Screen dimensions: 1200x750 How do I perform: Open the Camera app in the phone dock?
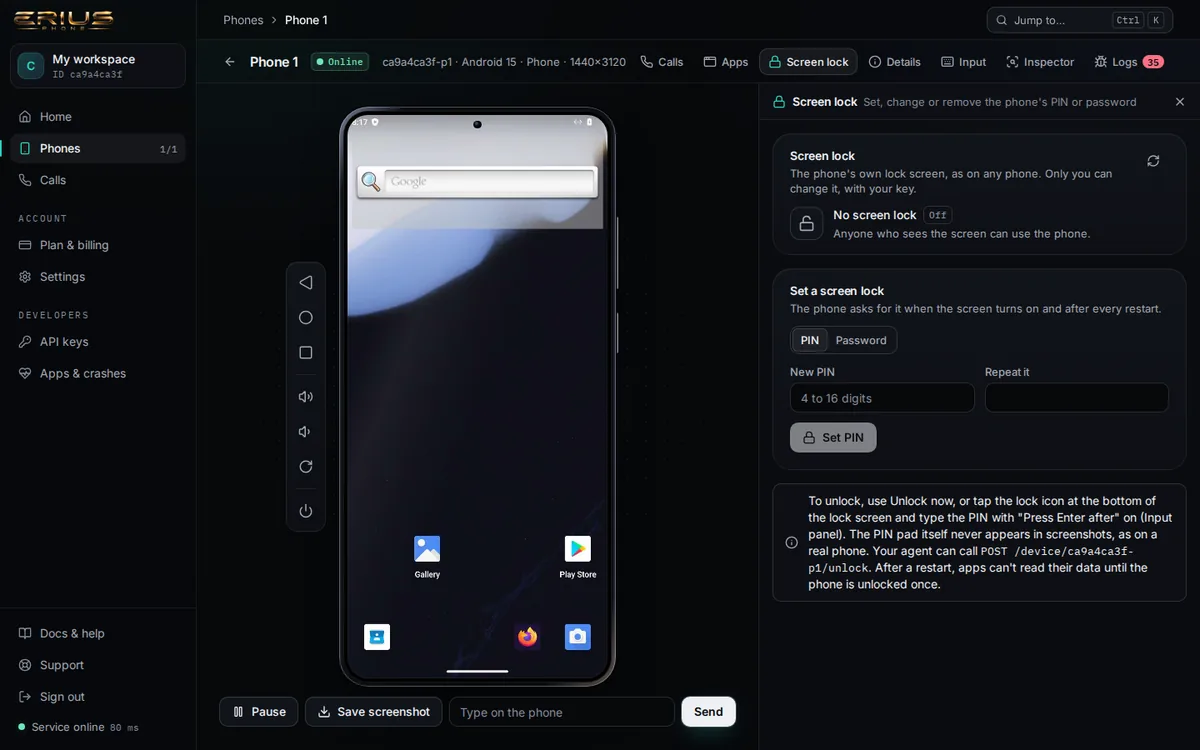(x=578, y=637)
